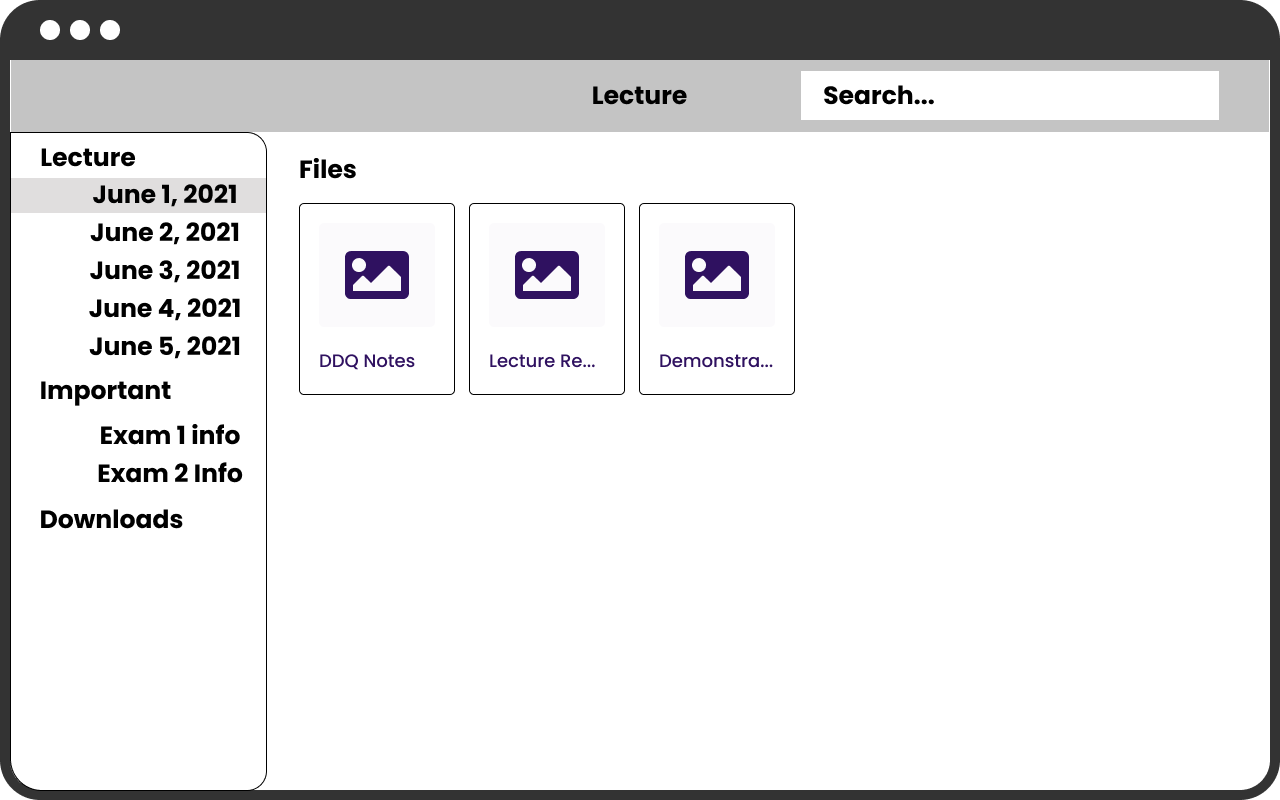Click the Demonstra... file name label
The height and width of the screenshot is (800, 1280).
[x=716, y=361]
